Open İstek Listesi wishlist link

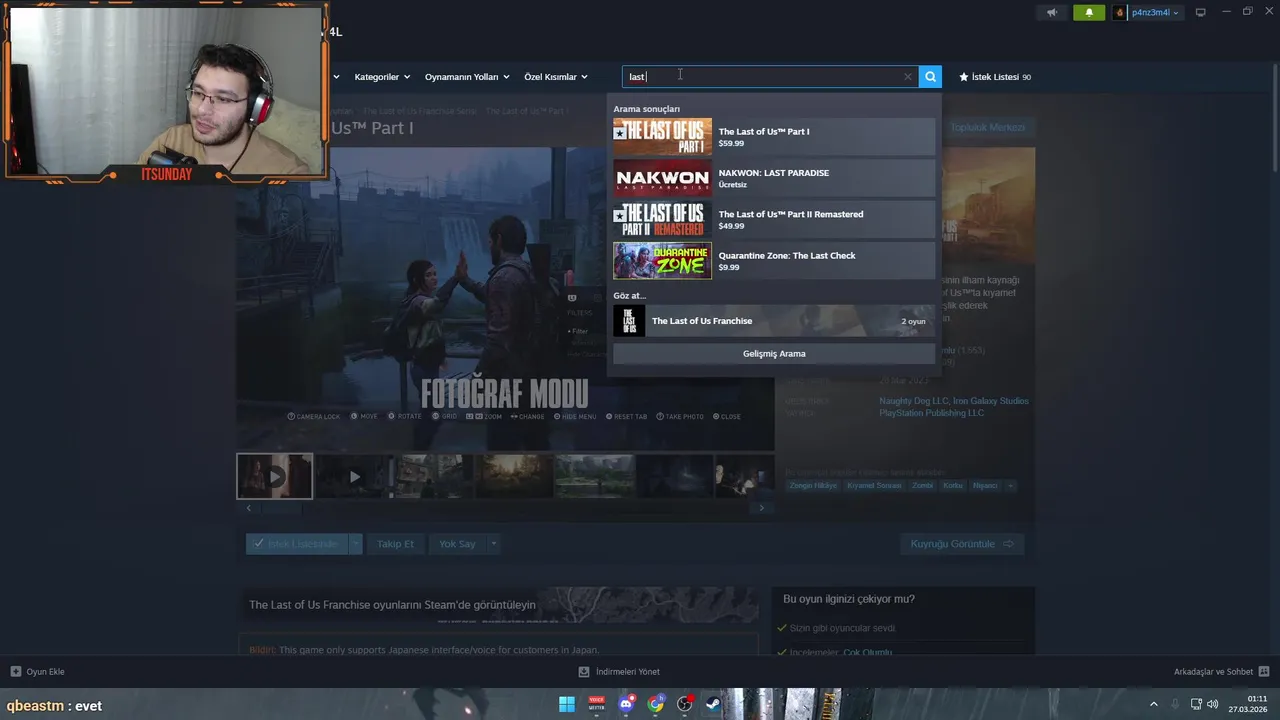[995, 77]
